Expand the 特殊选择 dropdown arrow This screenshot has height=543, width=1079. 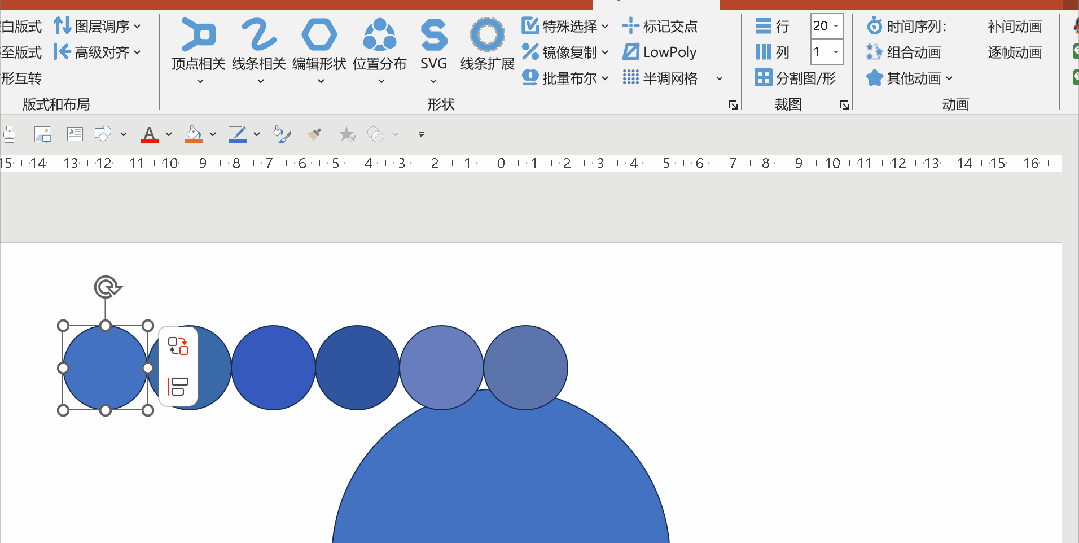pyautogui.click(x=605, y=26)
